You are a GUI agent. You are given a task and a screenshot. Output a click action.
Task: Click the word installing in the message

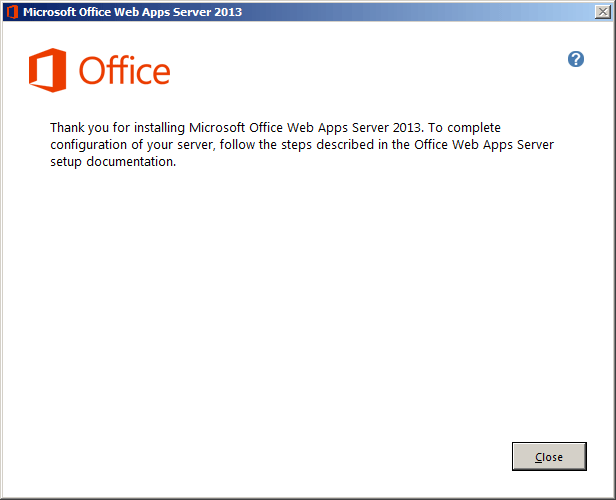(x=160, y=128)
